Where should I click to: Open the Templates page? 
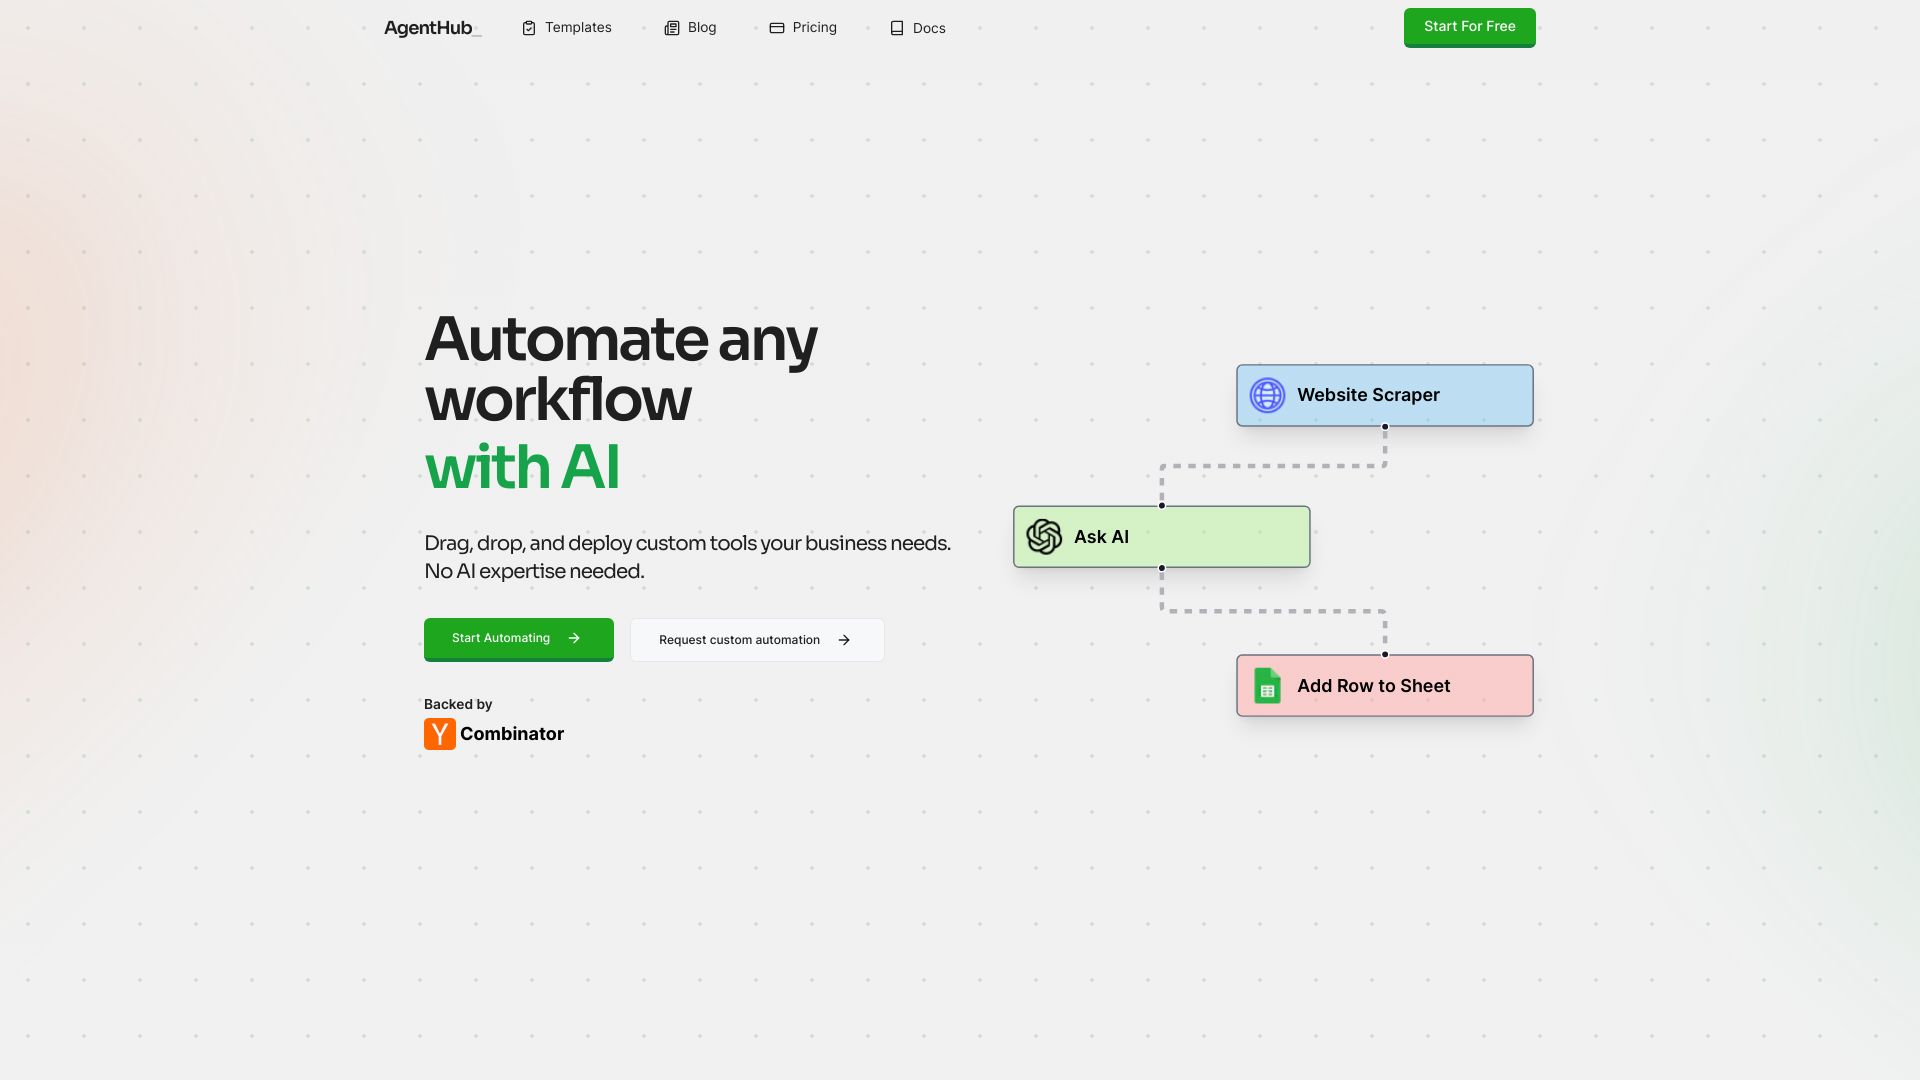pyautogui.click(x=577, y=27)
